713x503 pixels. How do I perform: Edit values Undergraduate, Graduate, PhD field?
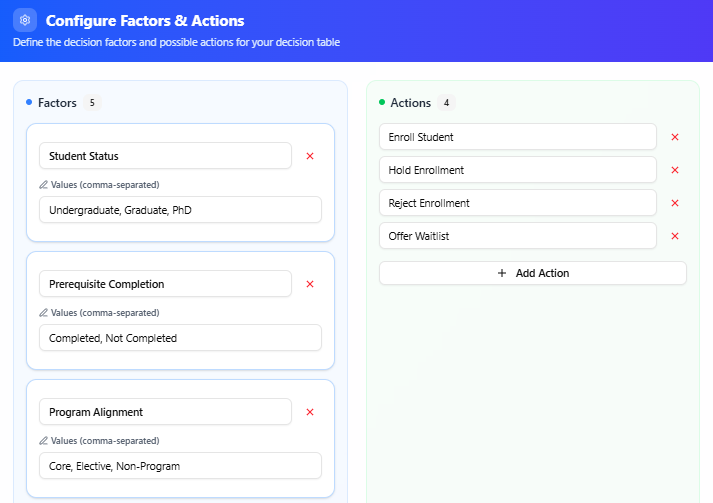180,210
